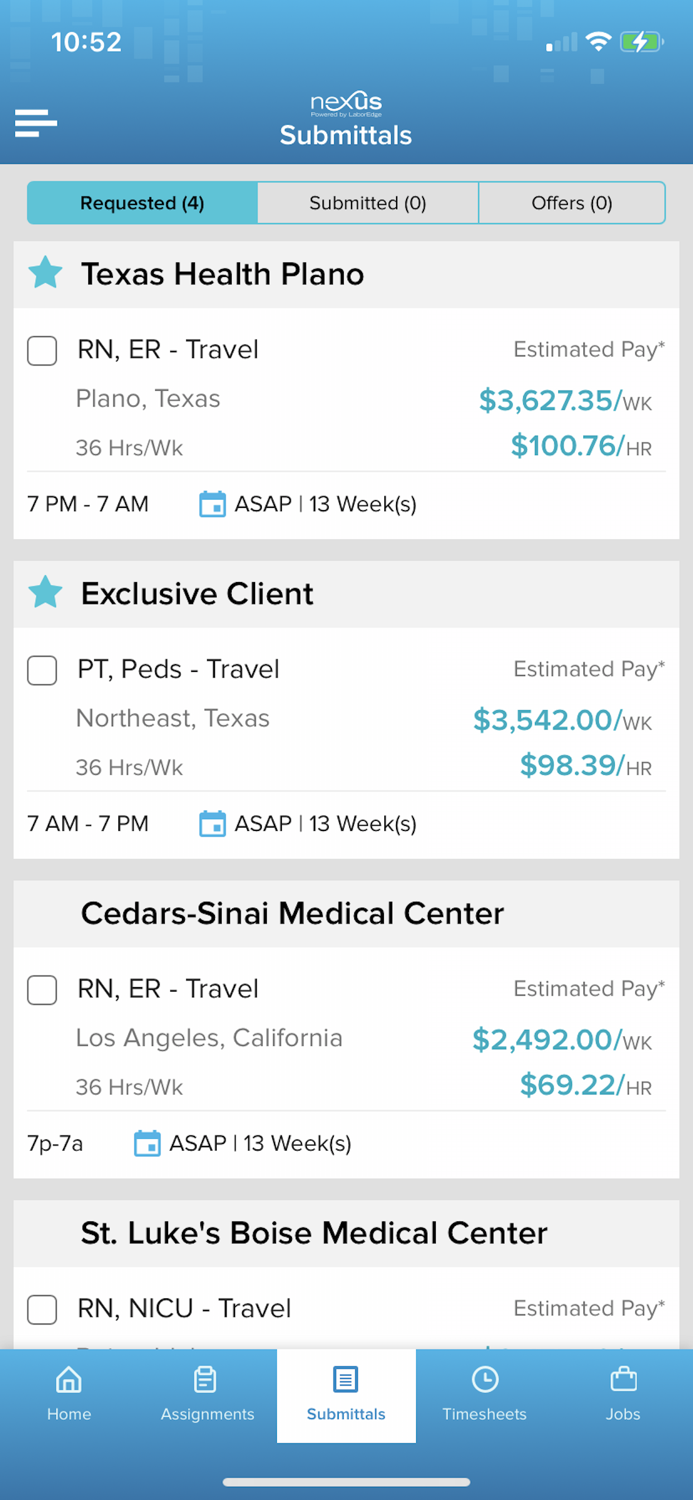Tap the star beside Texas Health Plano
Viewport: 693px width, 1500px height.
coord(44,273)
